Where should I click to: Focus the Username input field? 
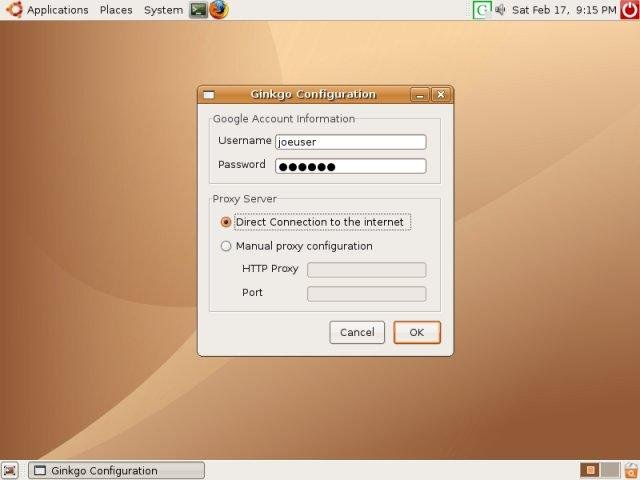(x=351, y=142)
